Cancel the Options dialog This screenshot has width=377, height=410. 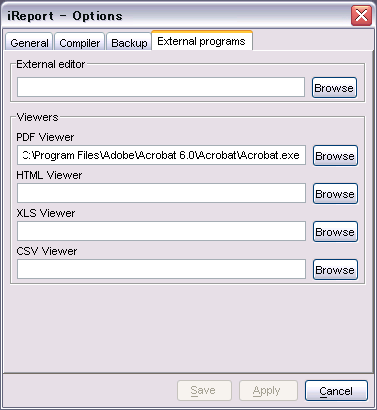coord(336,391)
